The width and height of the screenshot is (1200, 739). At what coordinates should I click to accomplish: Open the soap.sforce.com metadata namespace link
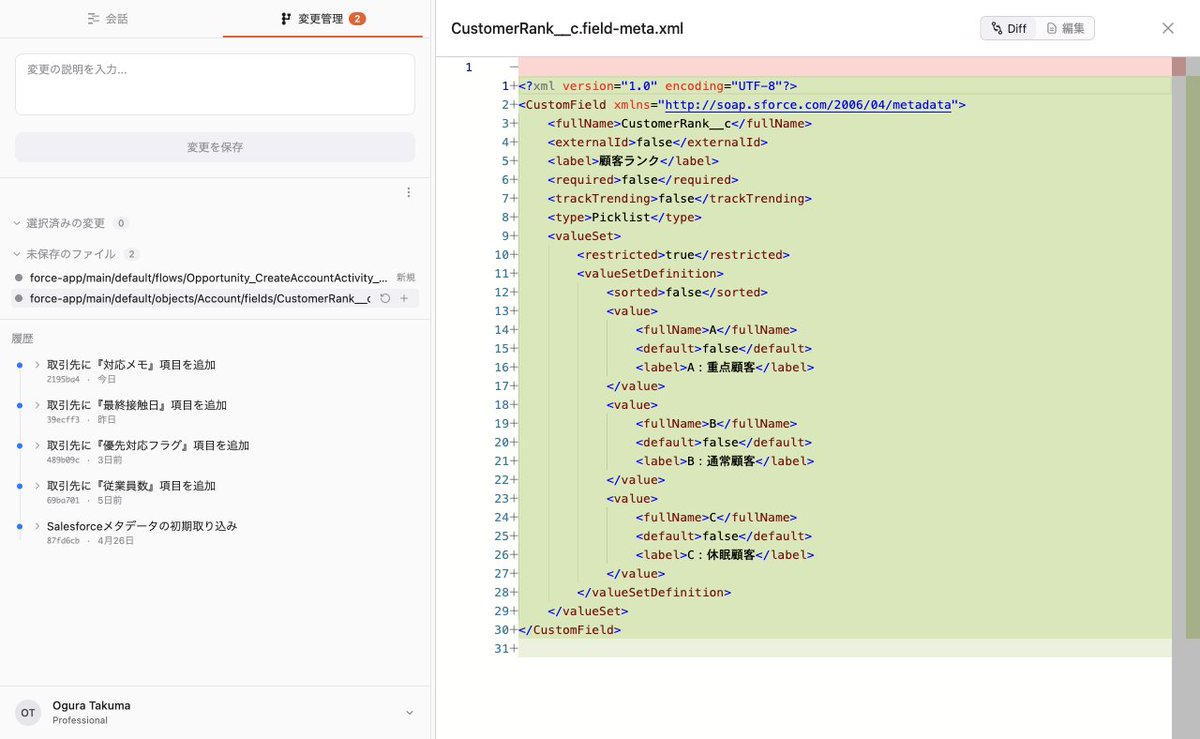[x=807, y=105]
